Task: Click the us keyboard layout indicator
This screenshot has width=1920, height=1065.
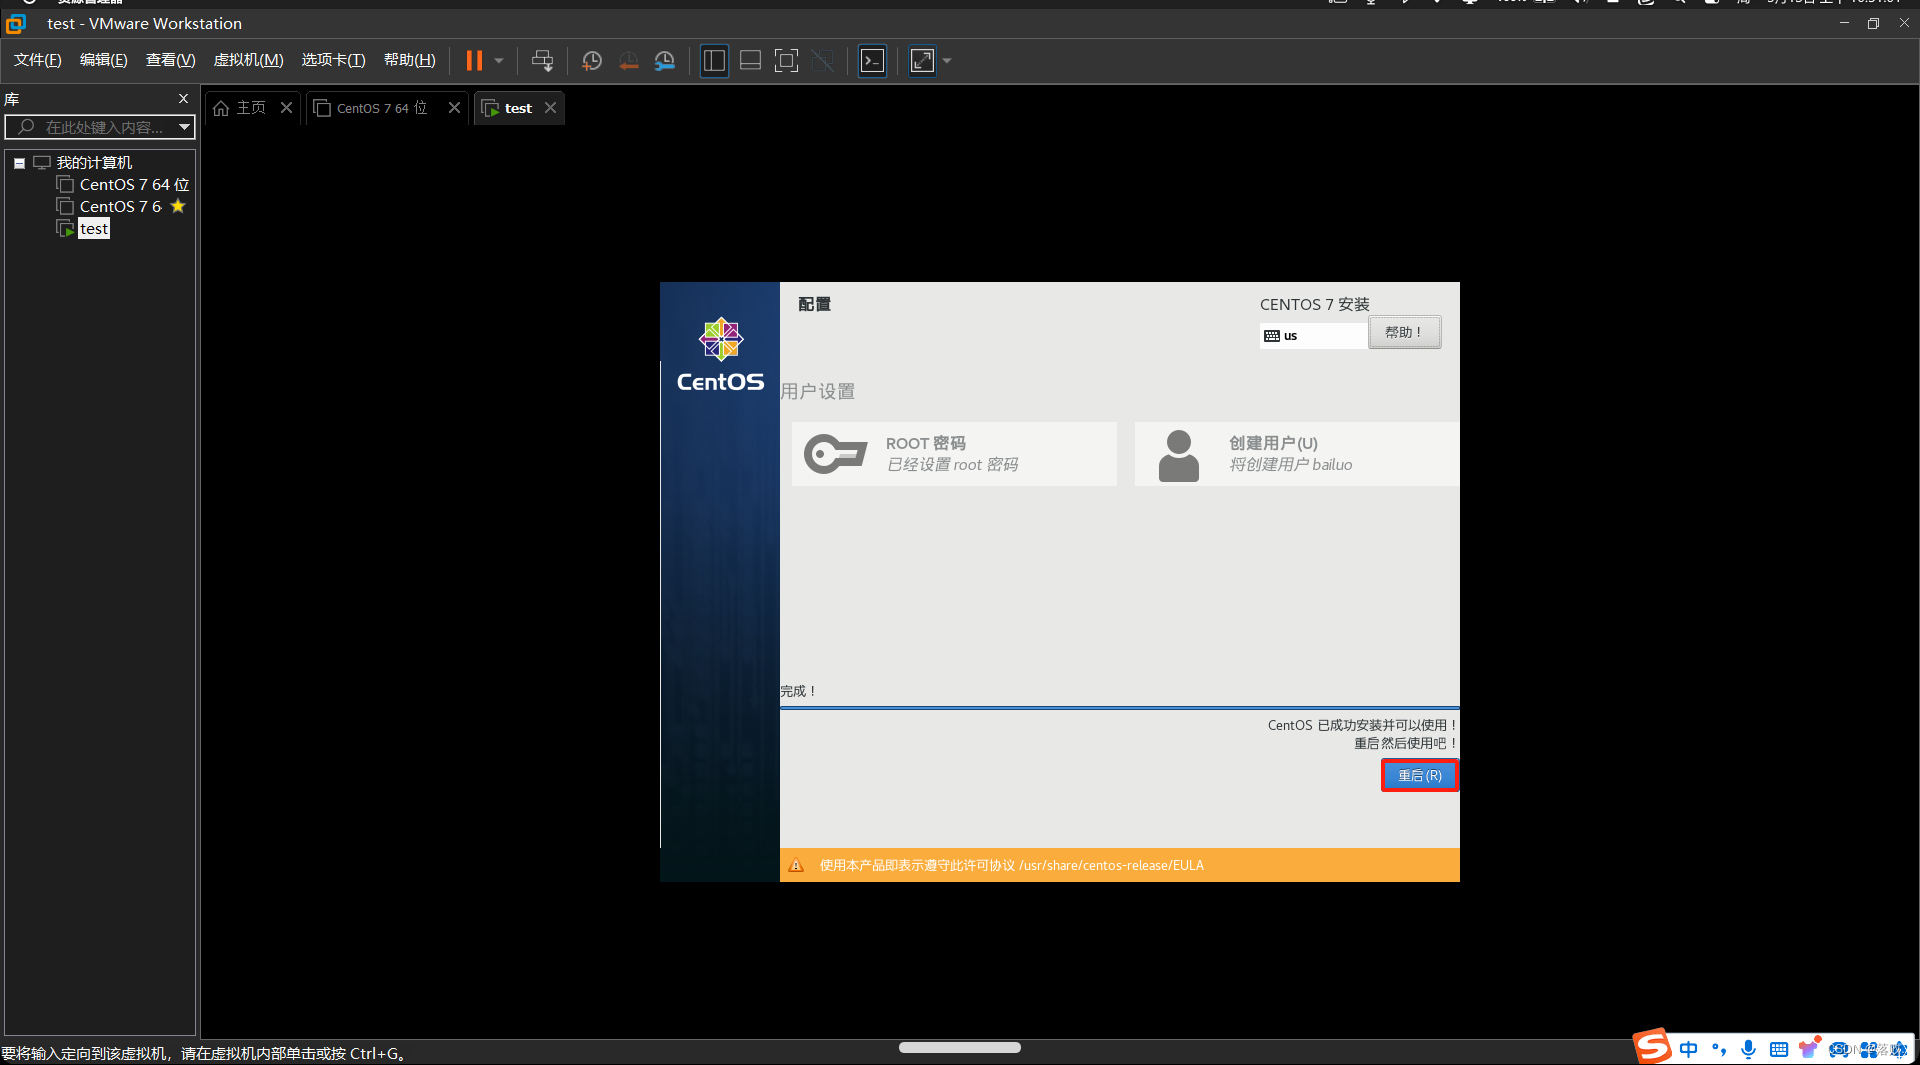Action: pos(1313,336)
